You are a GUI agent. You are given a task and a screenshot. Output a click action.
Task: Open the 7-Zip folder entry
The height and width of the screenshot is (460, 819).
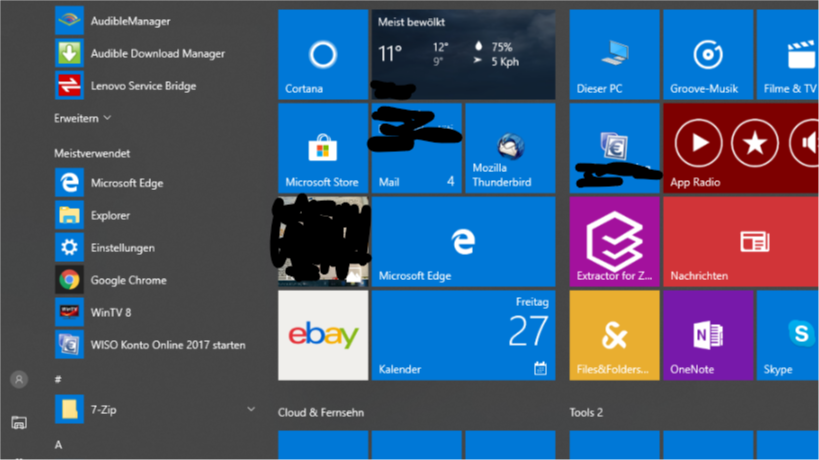pyautogui.click(x=157, y=409)
